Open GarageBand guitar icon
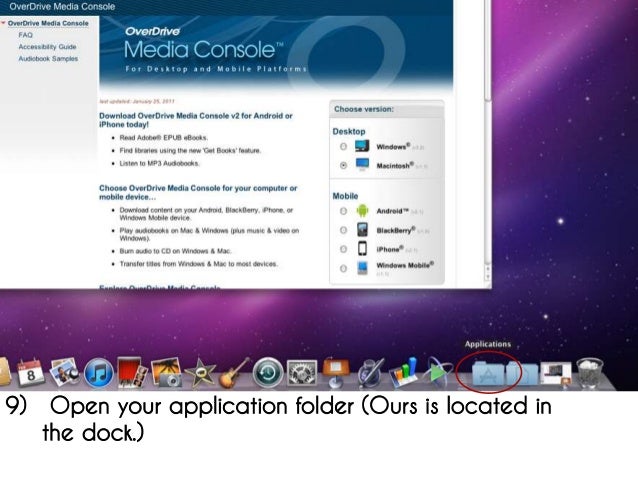The image size is (638, 479). pos(234,373)
